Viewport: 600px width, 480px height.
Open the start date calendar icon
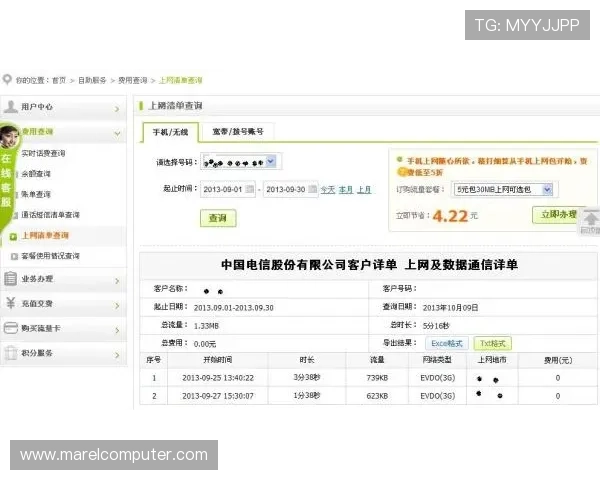pyautogui.click(x=249, y=189)
